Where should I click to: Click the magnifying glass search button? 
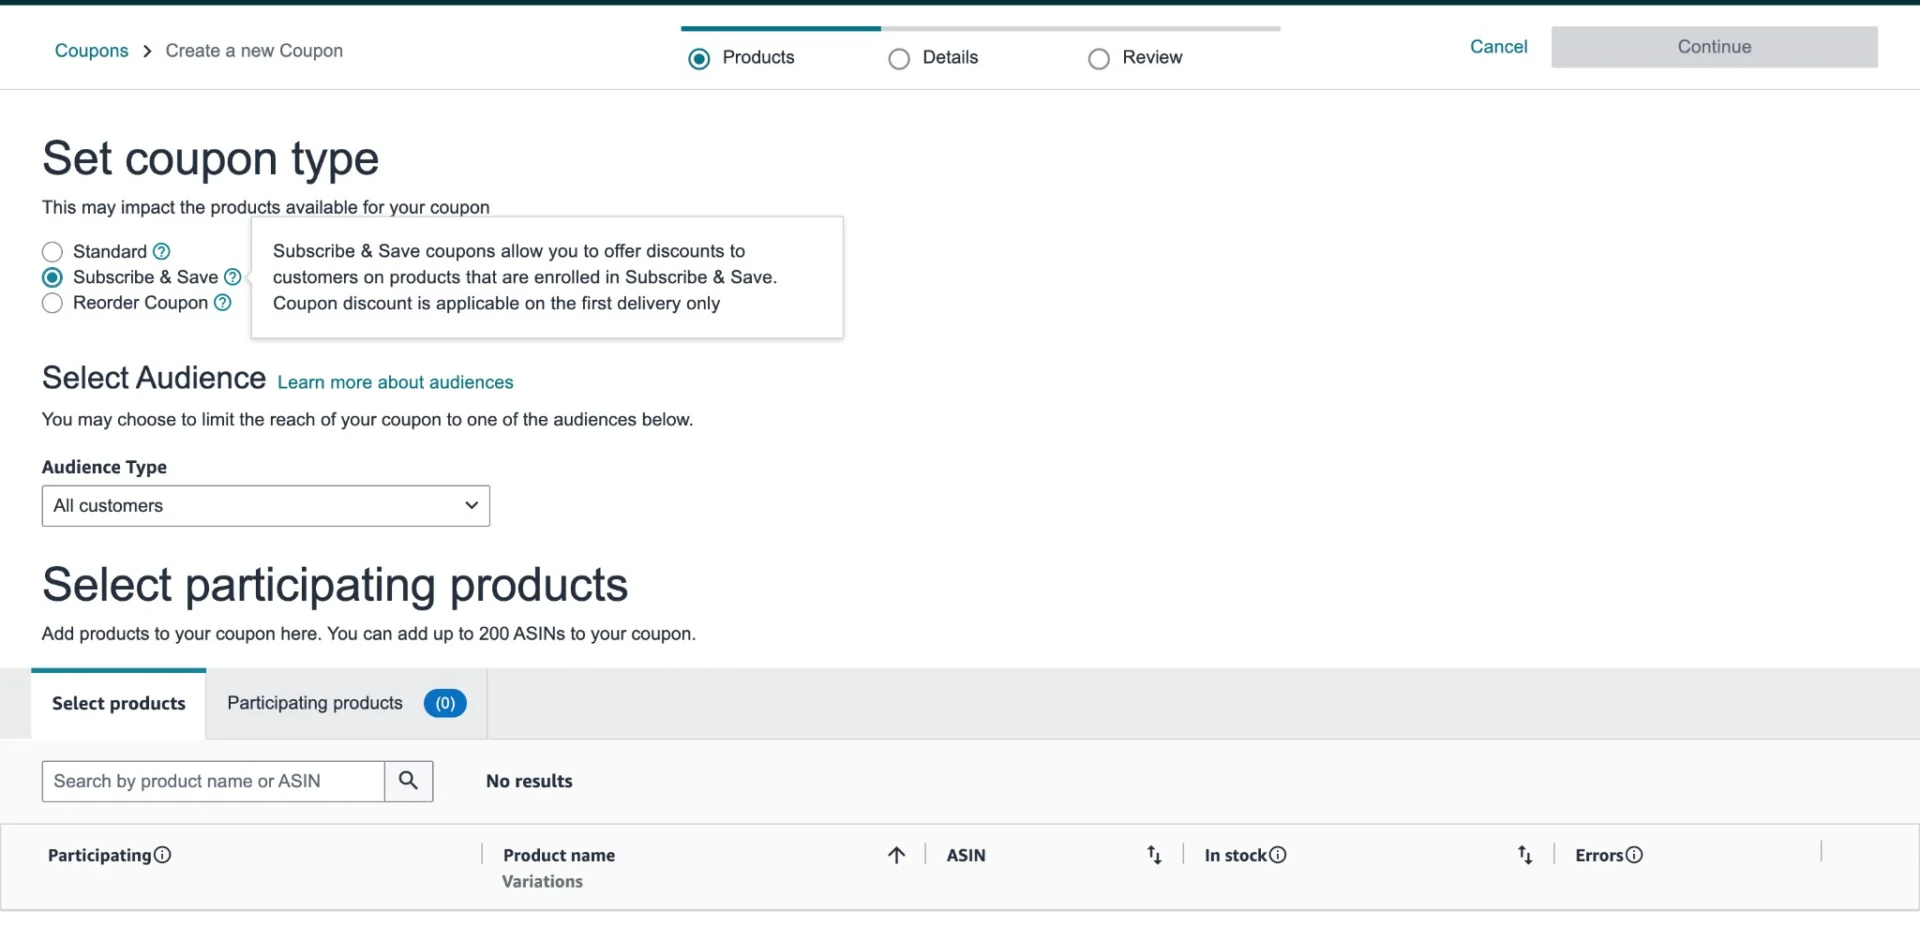[408, 781]
